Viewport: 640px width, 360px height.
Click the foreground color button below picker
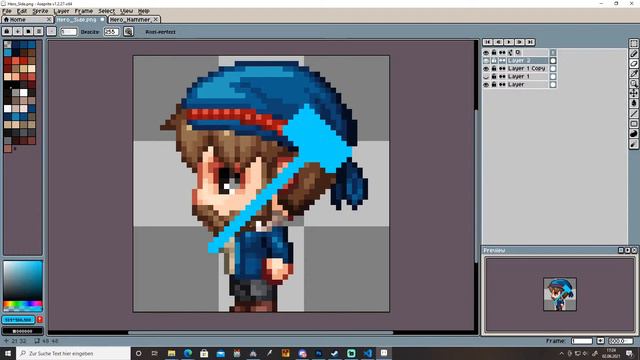(18, 320)
